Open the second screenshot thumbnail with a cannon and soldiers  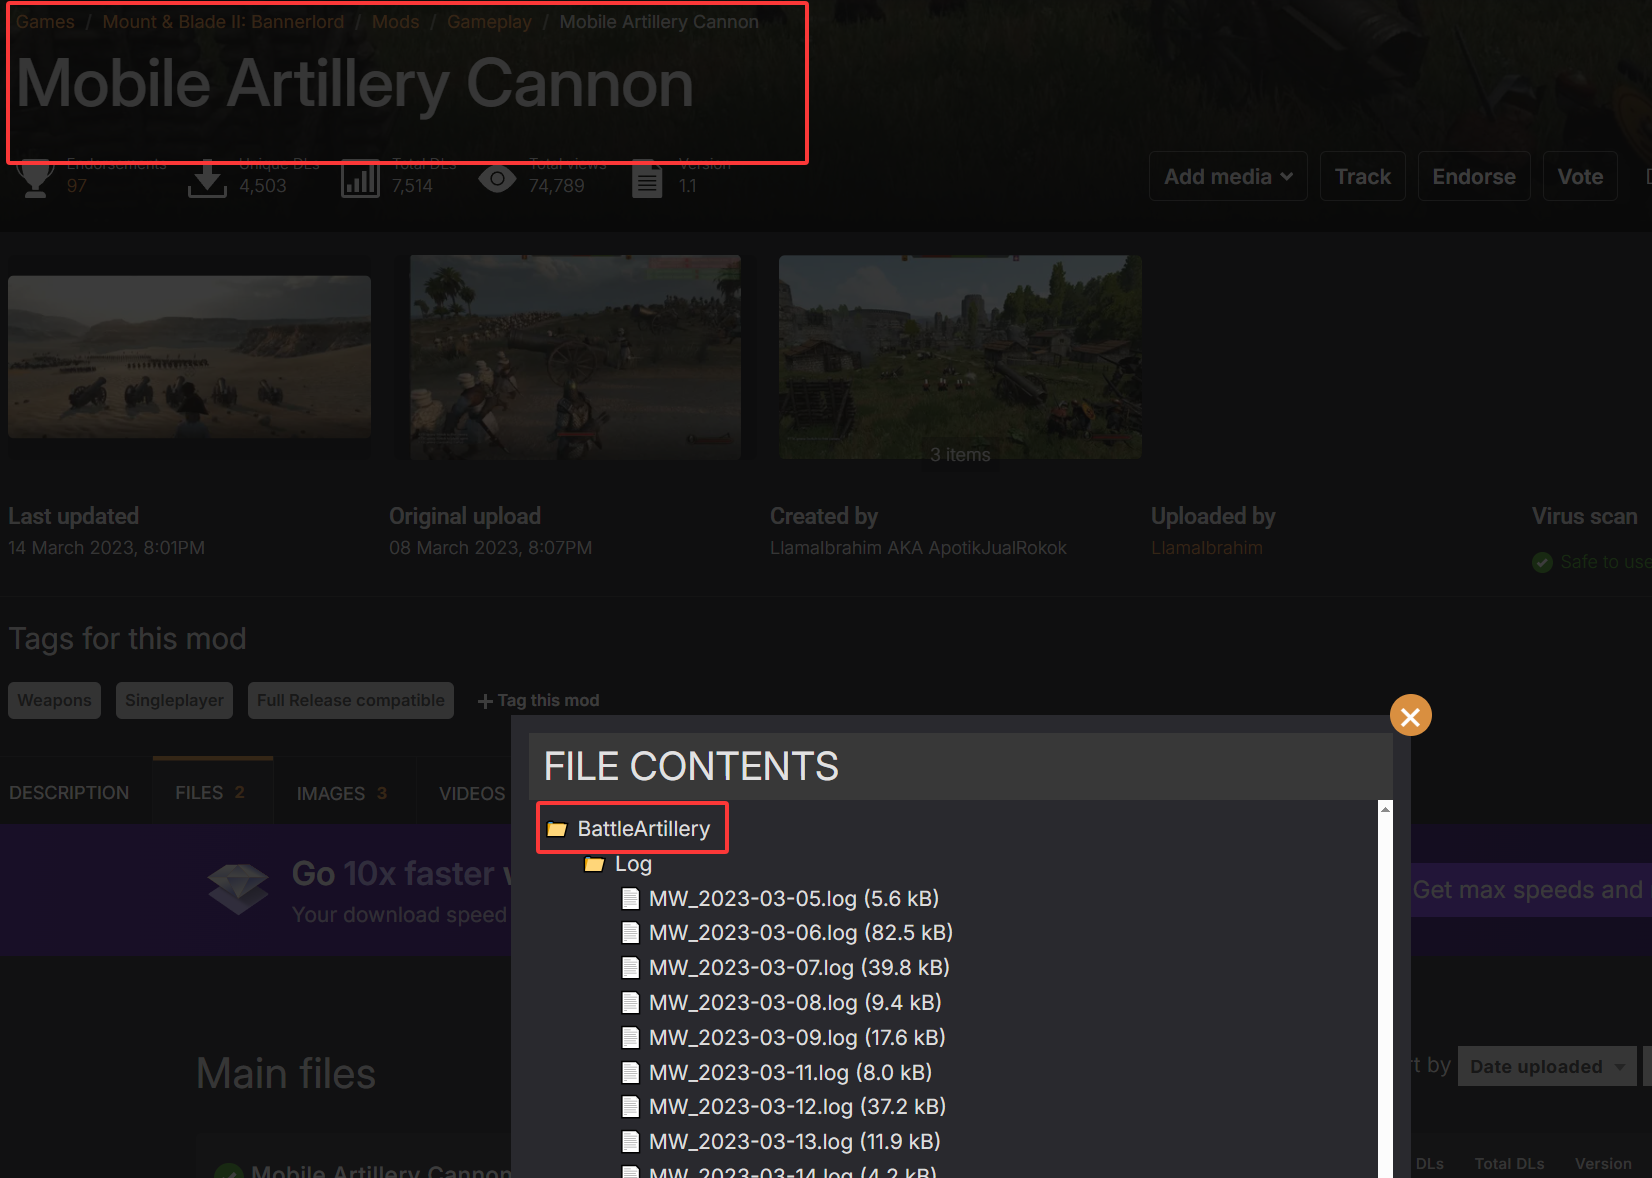pos(575,357)
